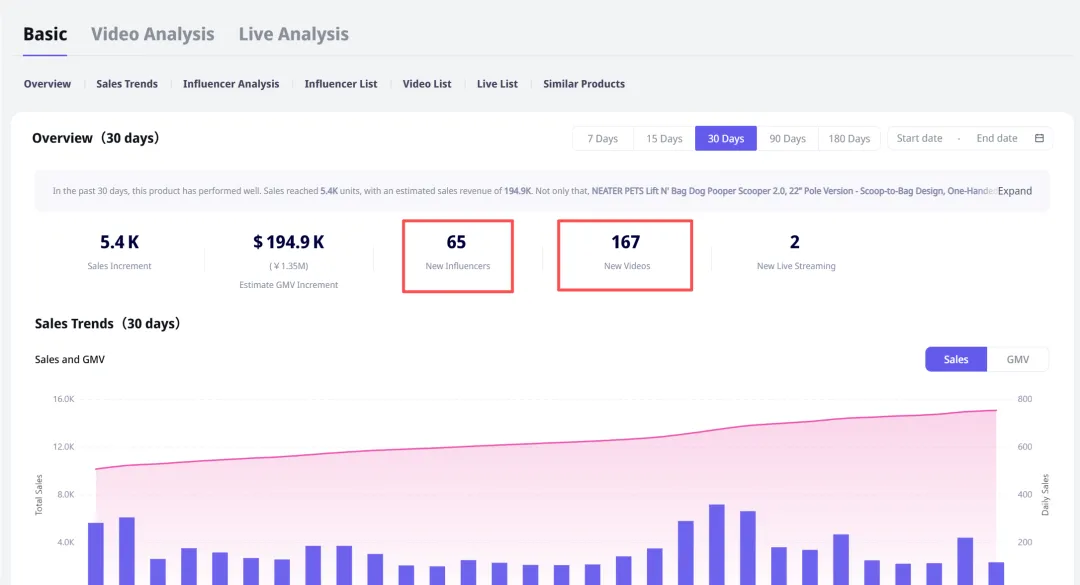View the Similar Products section
The image size is (1080, 585).
tap(584, 84)
